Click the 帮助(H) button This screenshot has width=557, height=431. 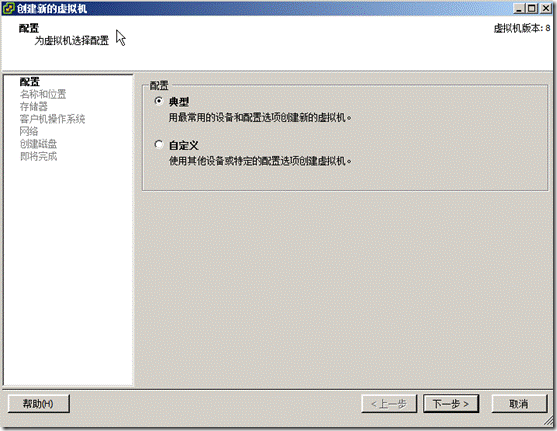[x=39, y=404]
